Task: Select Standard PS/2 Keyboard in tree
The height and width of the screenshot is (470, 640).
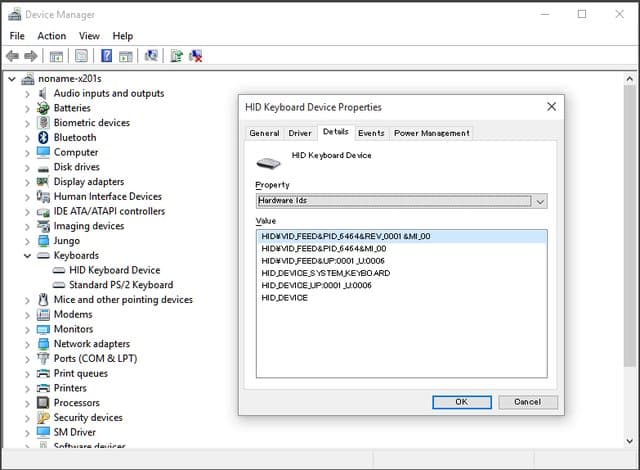Action: tap(121, 285)
